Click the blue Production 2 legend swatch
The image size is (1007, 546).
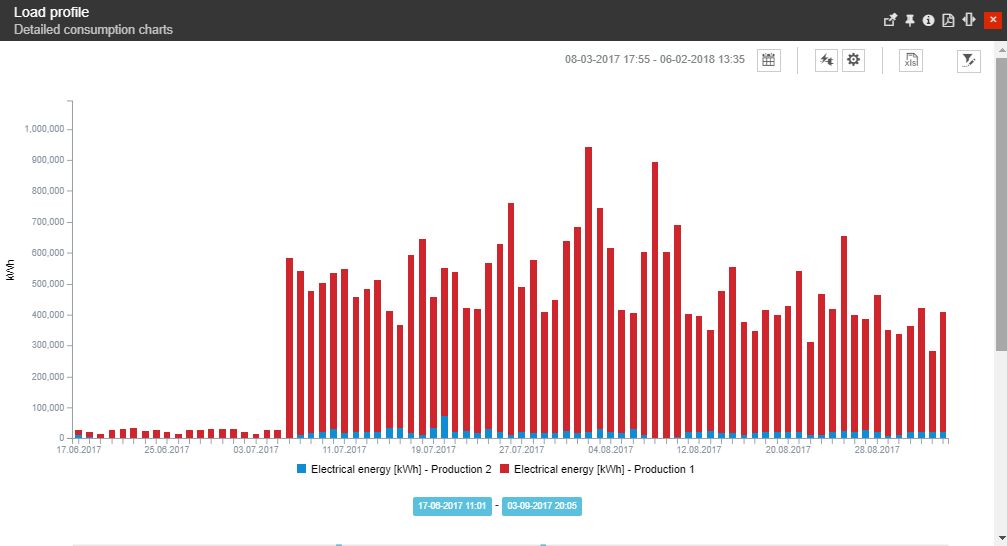[x=302, y=468]
